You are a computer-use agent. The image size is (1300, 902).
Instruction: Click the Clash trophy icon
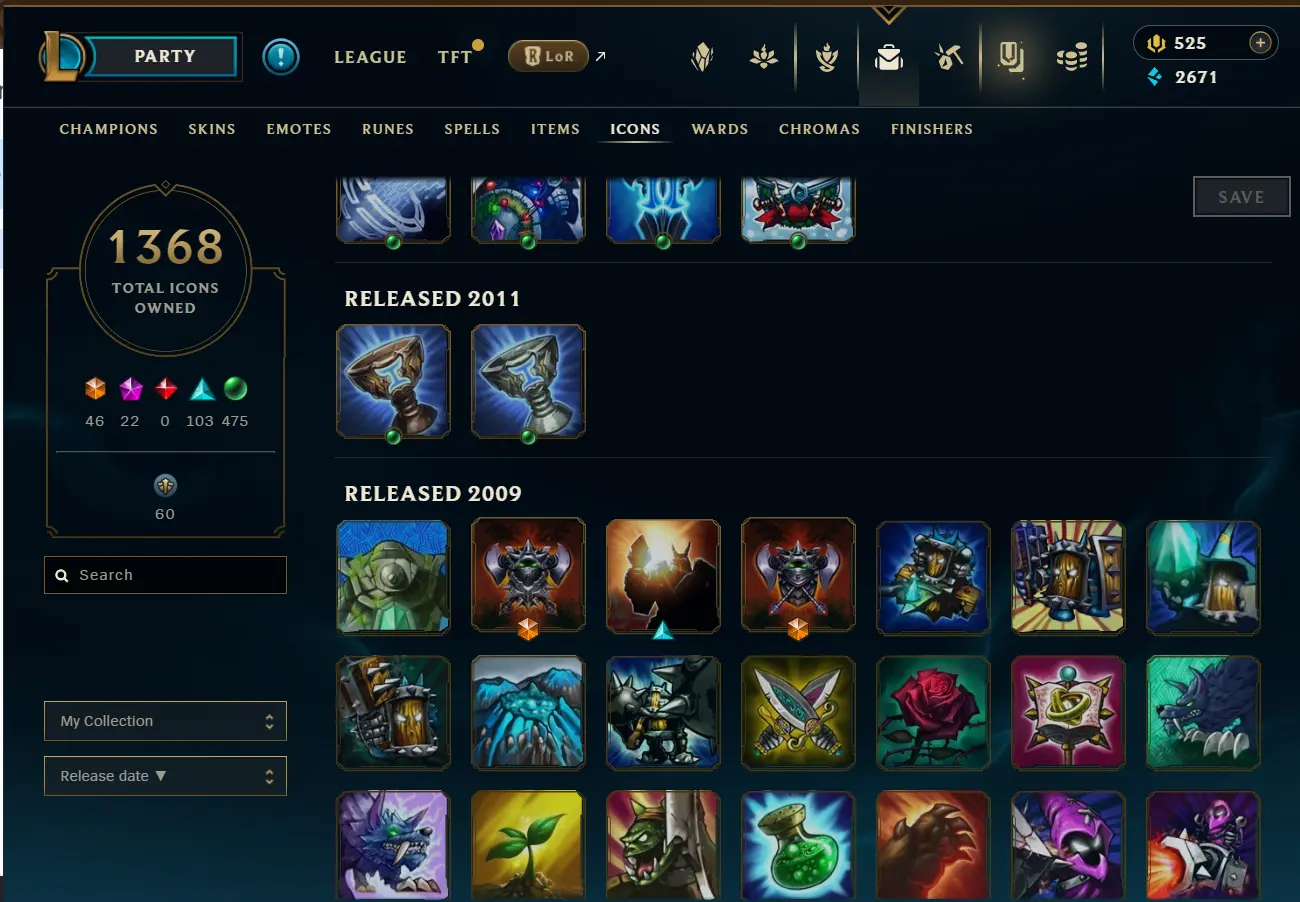[x=826, y=58]
